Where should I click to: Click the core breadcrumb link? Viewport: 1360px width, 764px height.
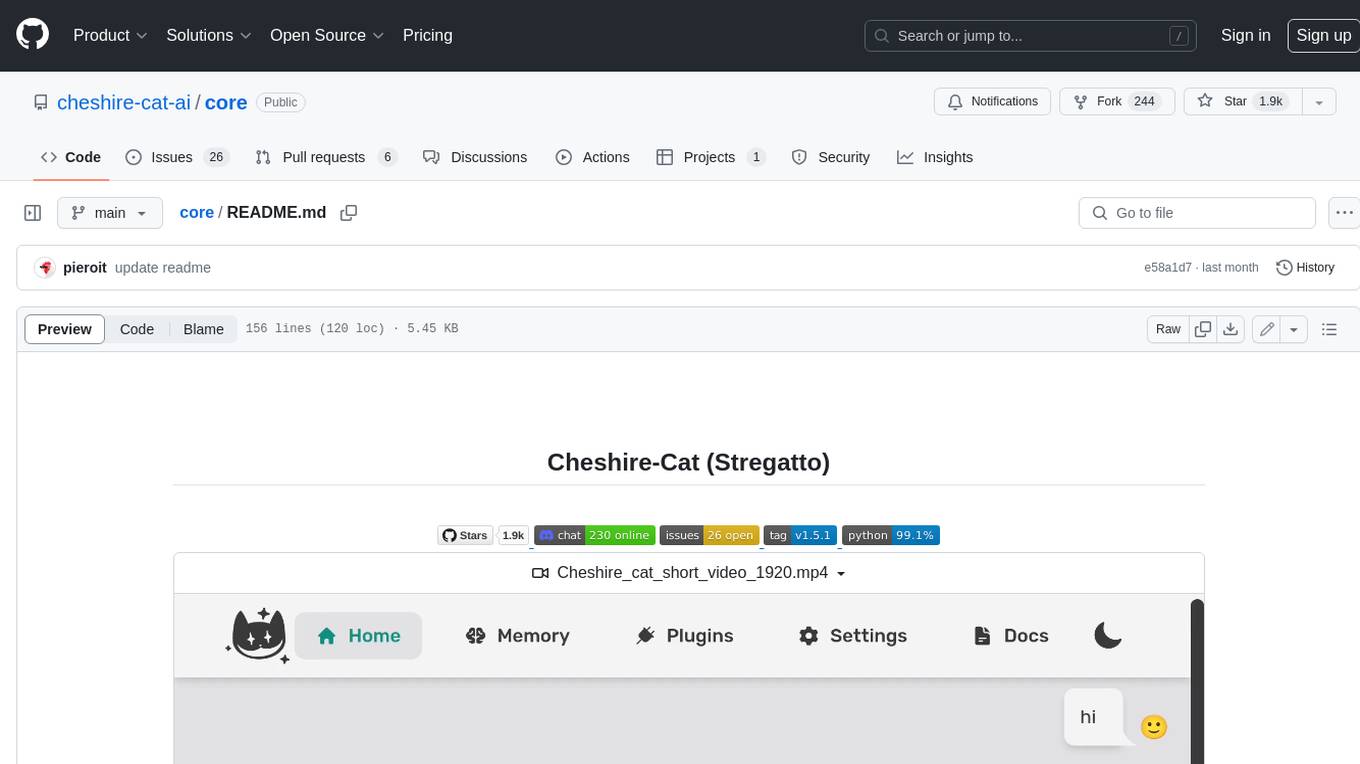click(x=196, y=213)
